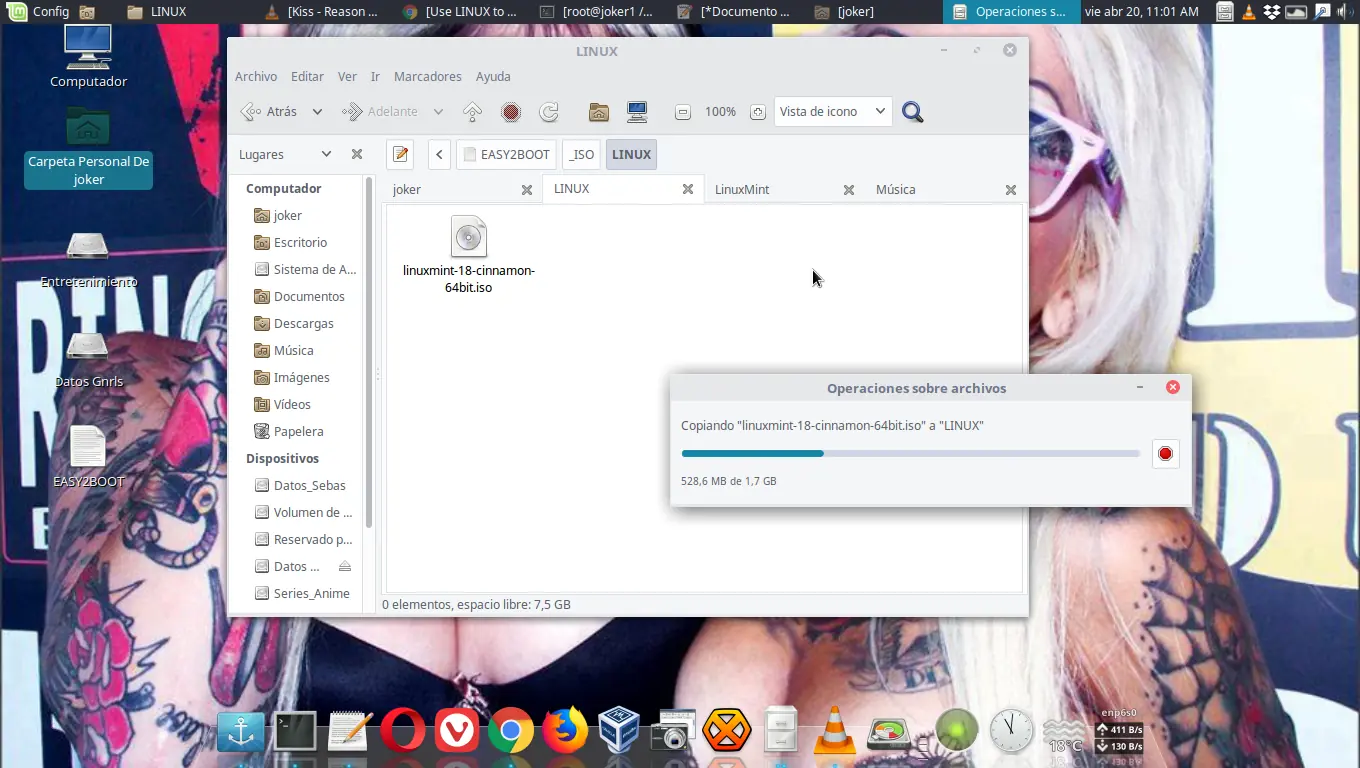Image resolution: width=1360 pixels, height=768 pixels.
Task: Reload the current folder view
Action: coord(549,111)
